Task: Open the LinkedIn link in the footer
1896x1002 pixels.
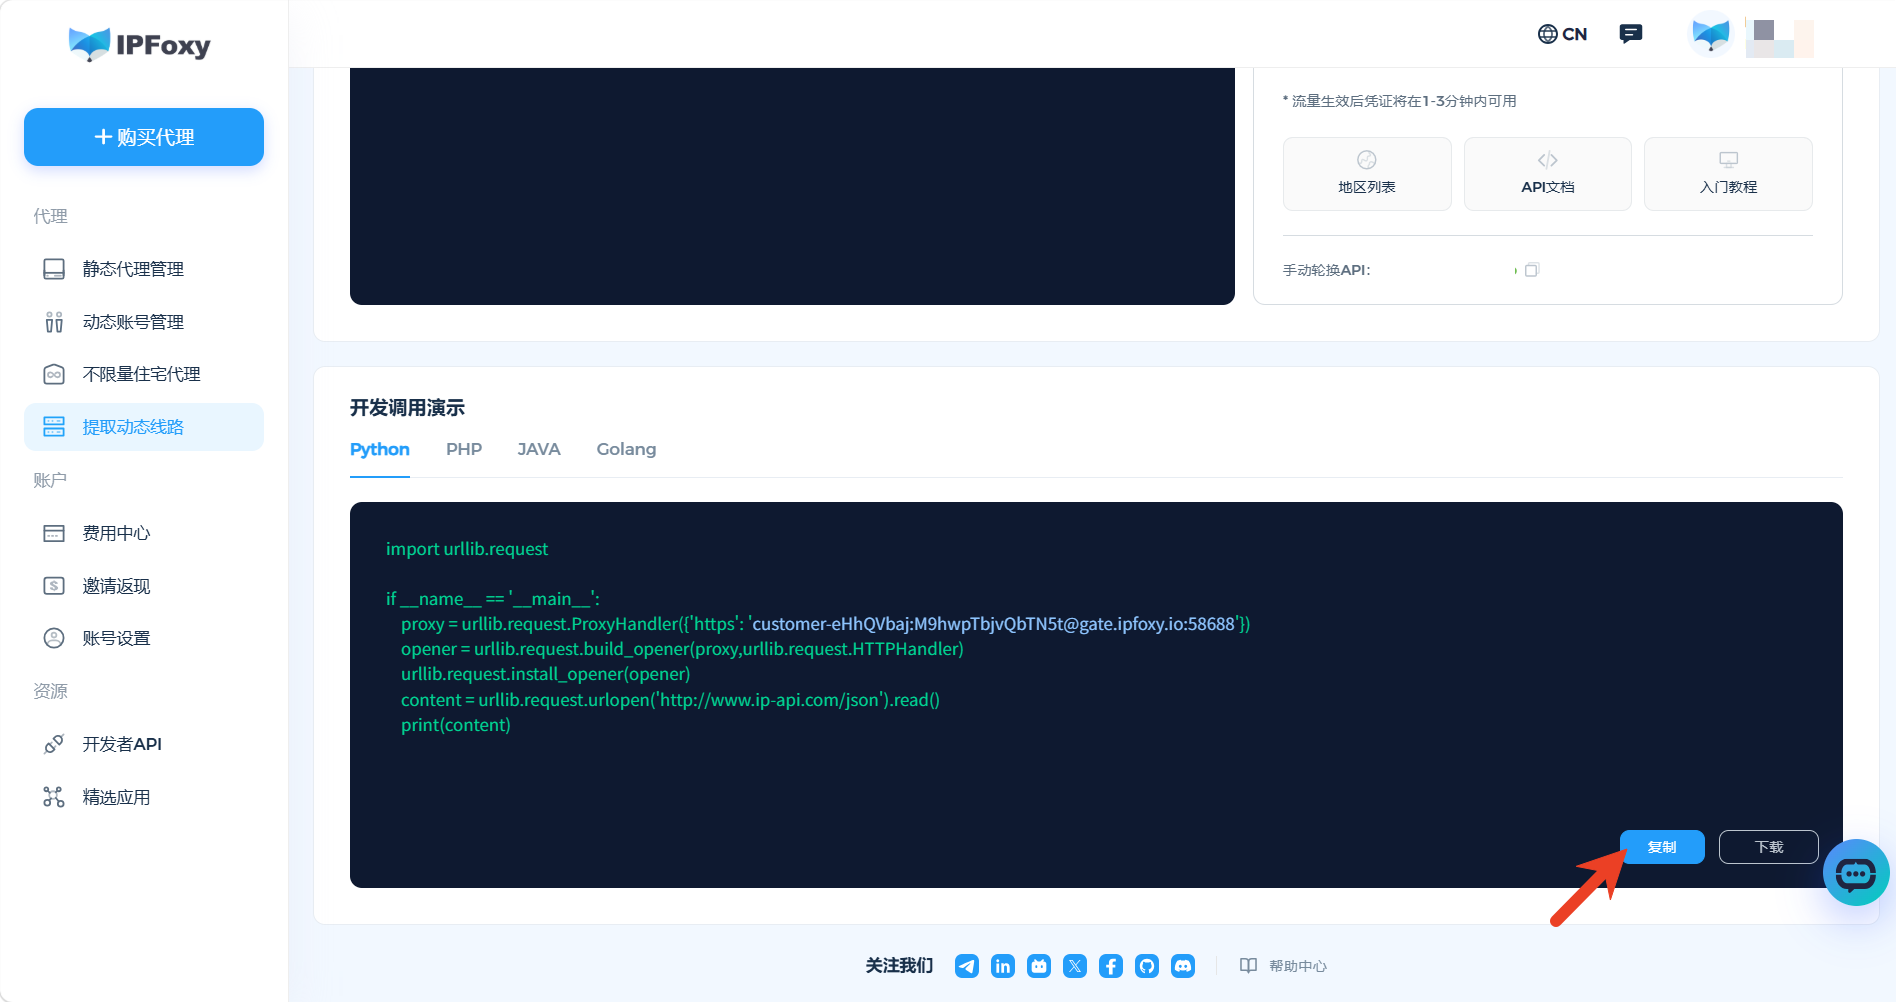Action: [x=1003, y=966]
